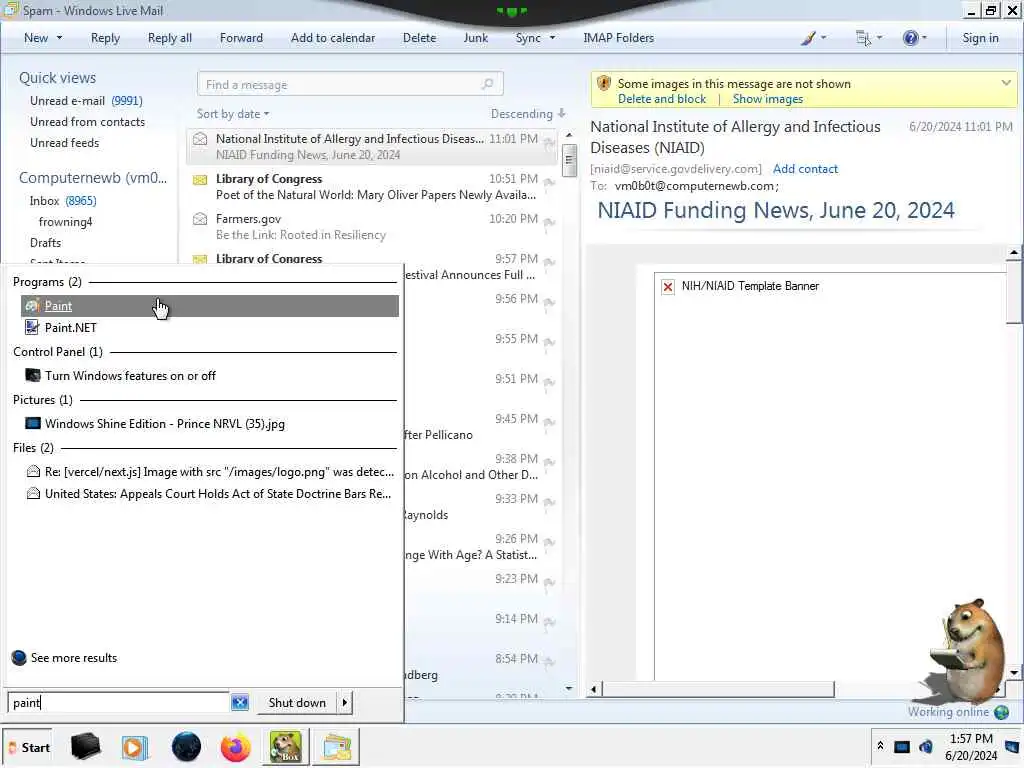Open the Inbox folder
This screenshot has width=1024, height=768.
(x=63, y=200)
